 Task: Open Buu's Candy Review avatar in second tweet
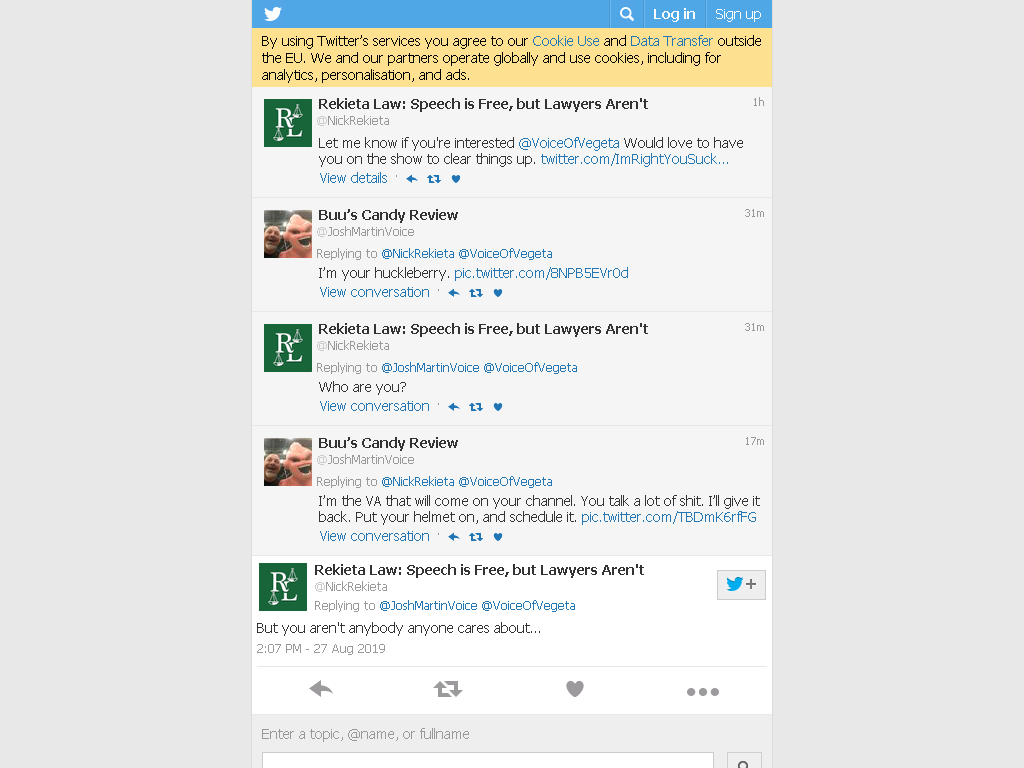click(288, 234)
